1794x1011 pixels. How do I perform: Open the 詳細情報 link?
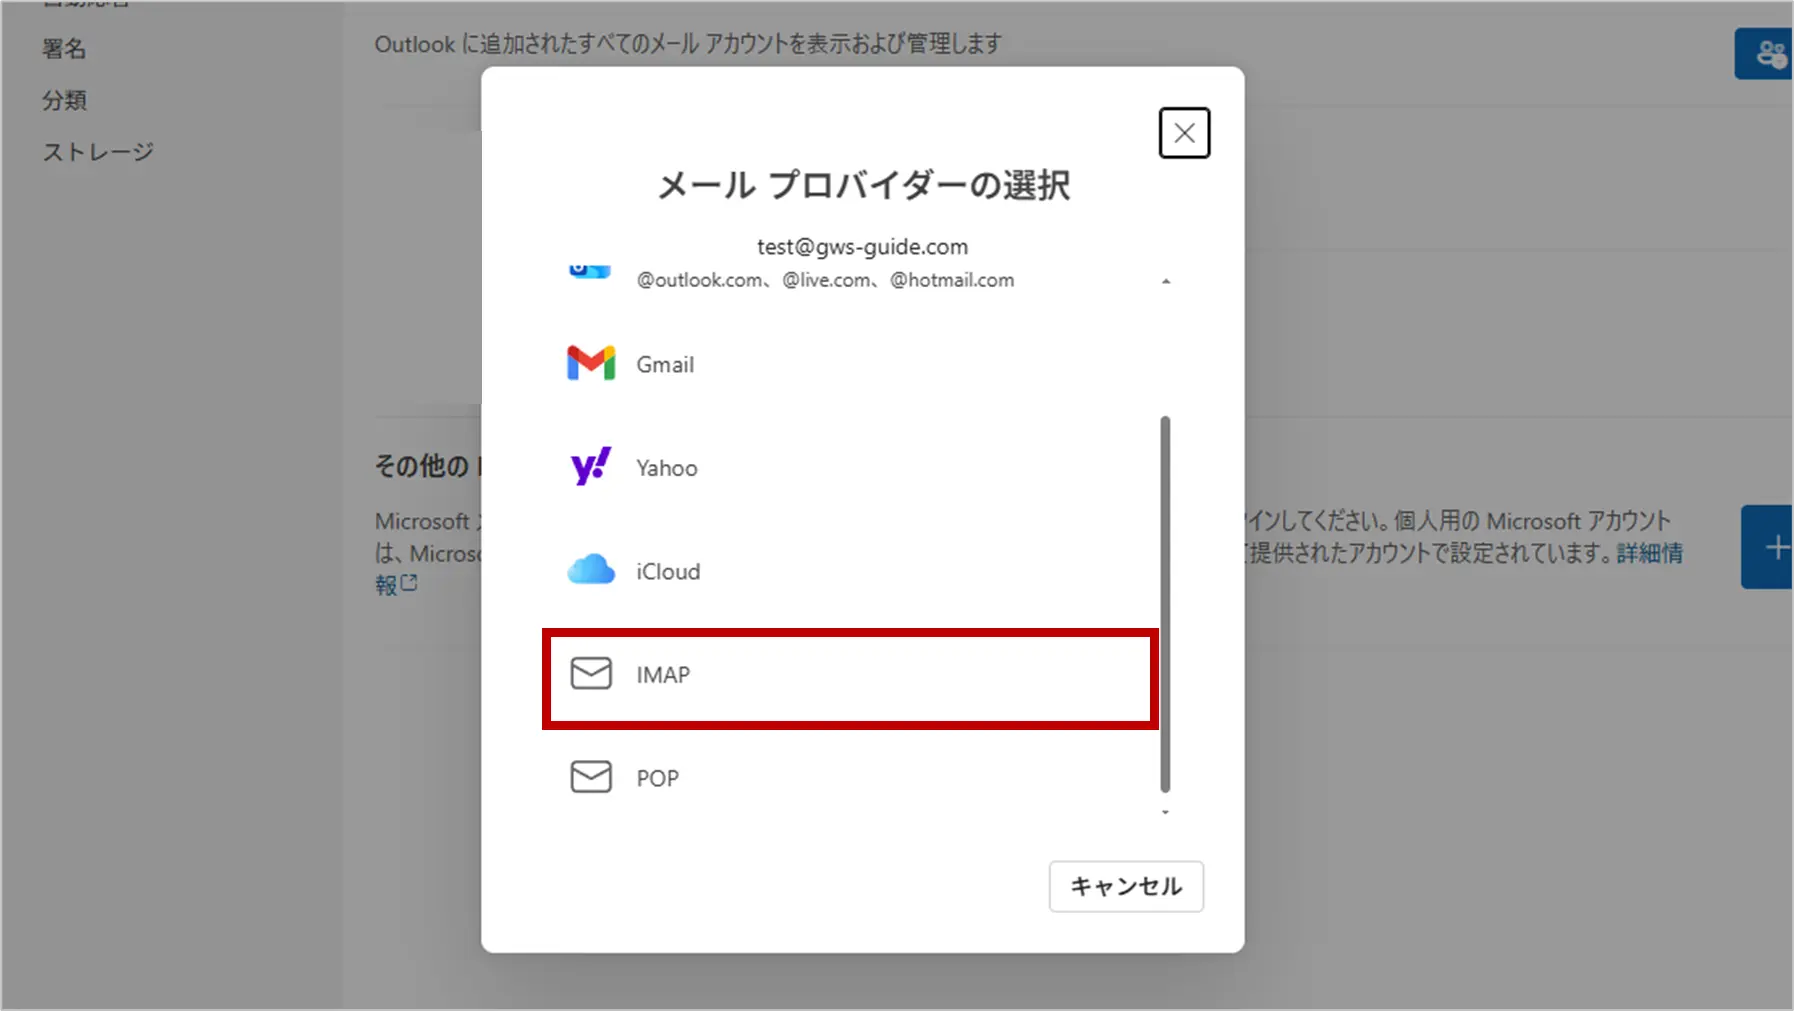[x=1649, y=553]
